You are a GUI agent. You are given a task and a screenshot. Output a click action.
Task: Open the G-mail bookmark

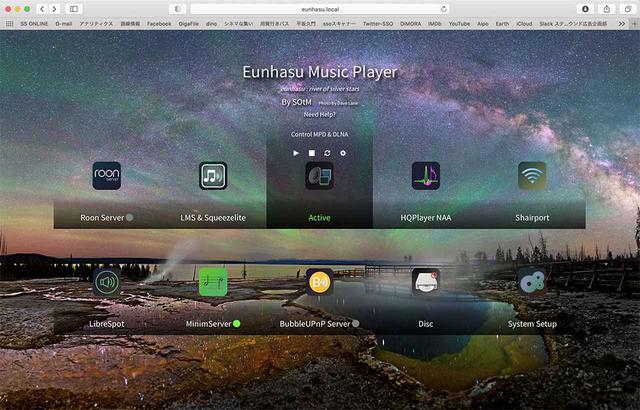64,24
